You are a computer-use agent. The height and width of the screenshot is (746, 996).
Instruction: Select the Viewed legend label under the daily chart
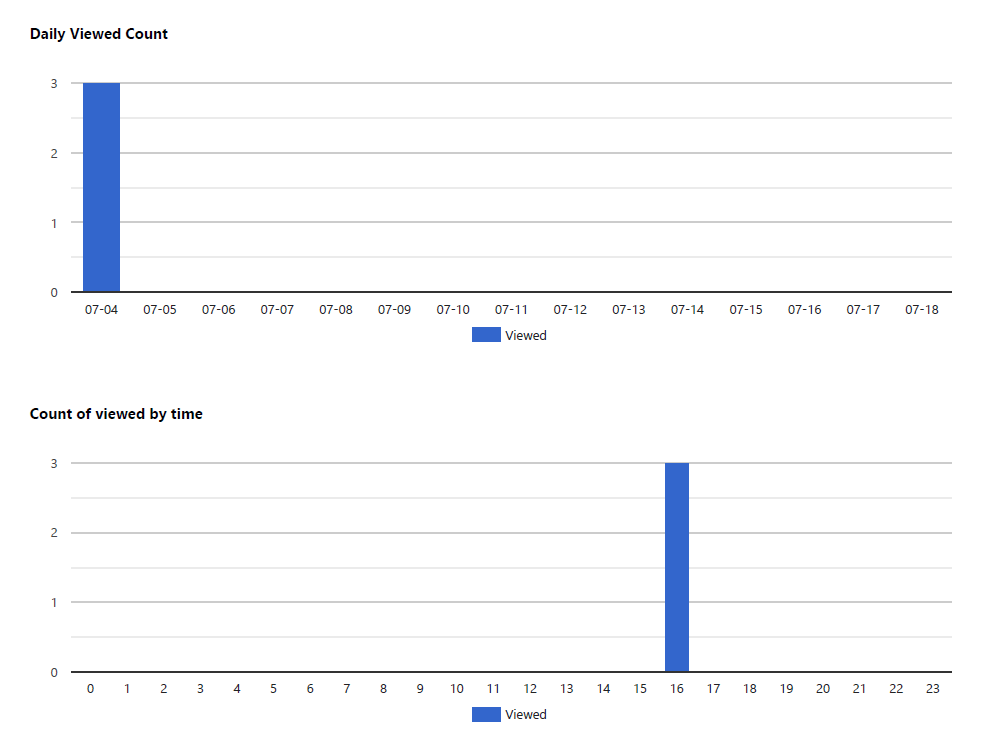click(x=526, y=336)
